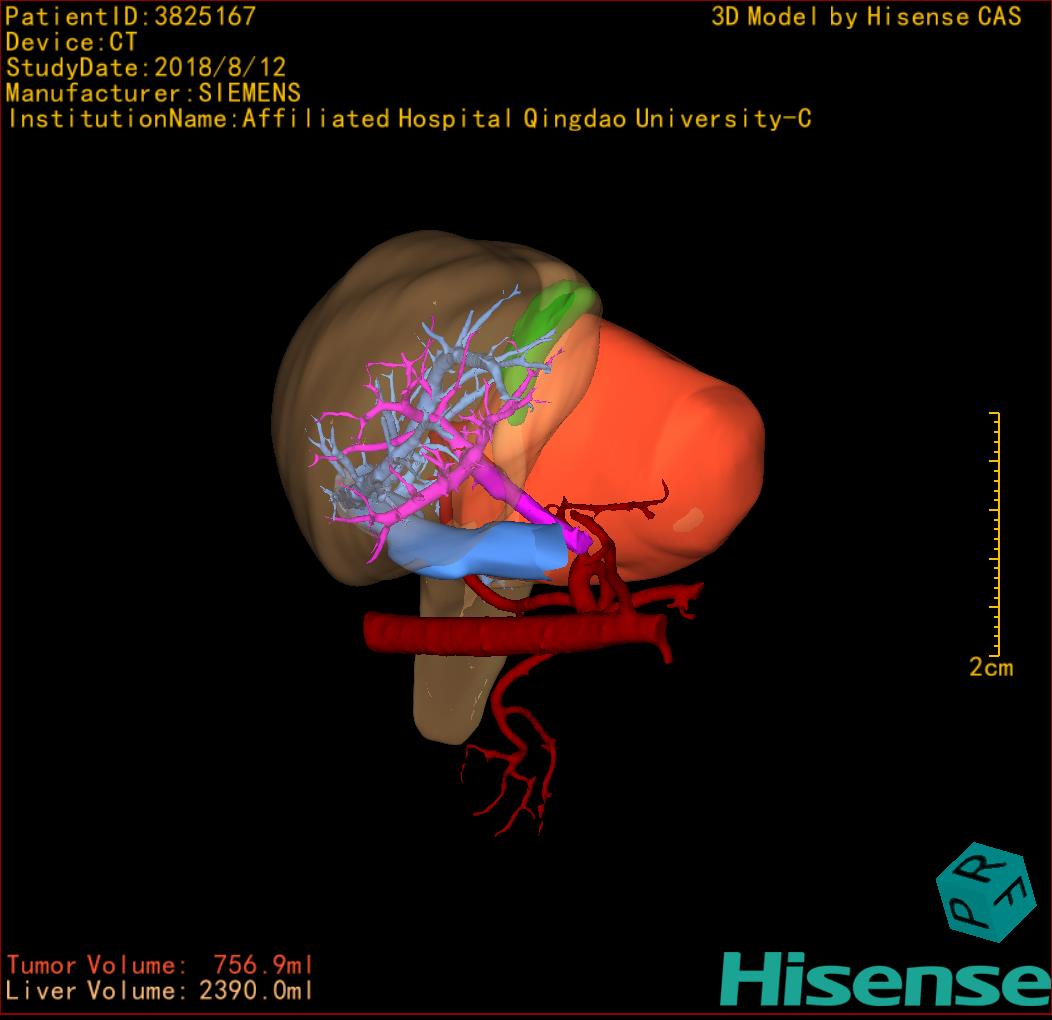Click the 'StudyDate:2018/8/12' text
The height and width of the screenshot is (1020, 1052).
[146, 68]
